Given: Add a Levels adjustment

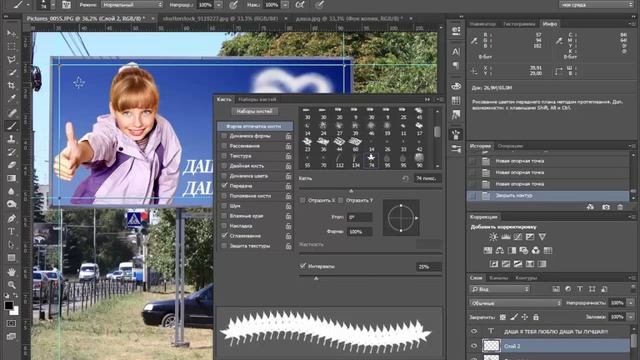Looking at the screenshot, I should click(x=506, y=237).
